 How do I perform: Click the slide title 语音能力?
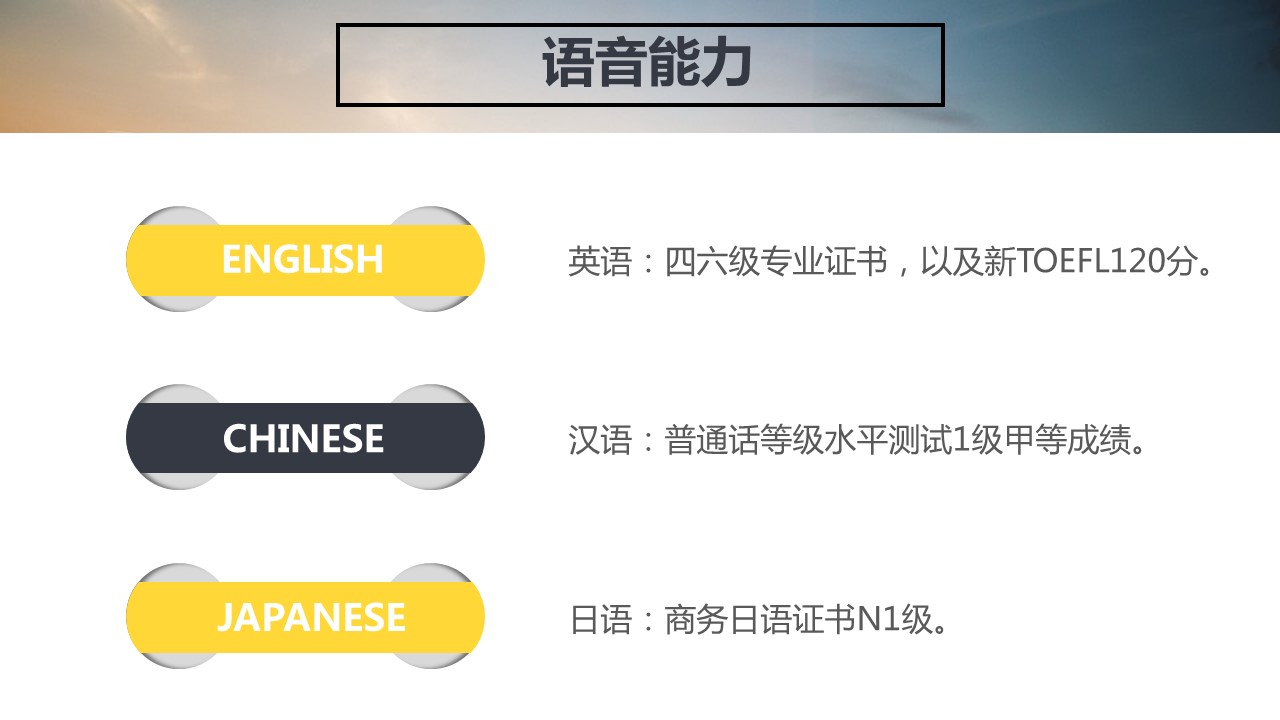pos(645,65)
